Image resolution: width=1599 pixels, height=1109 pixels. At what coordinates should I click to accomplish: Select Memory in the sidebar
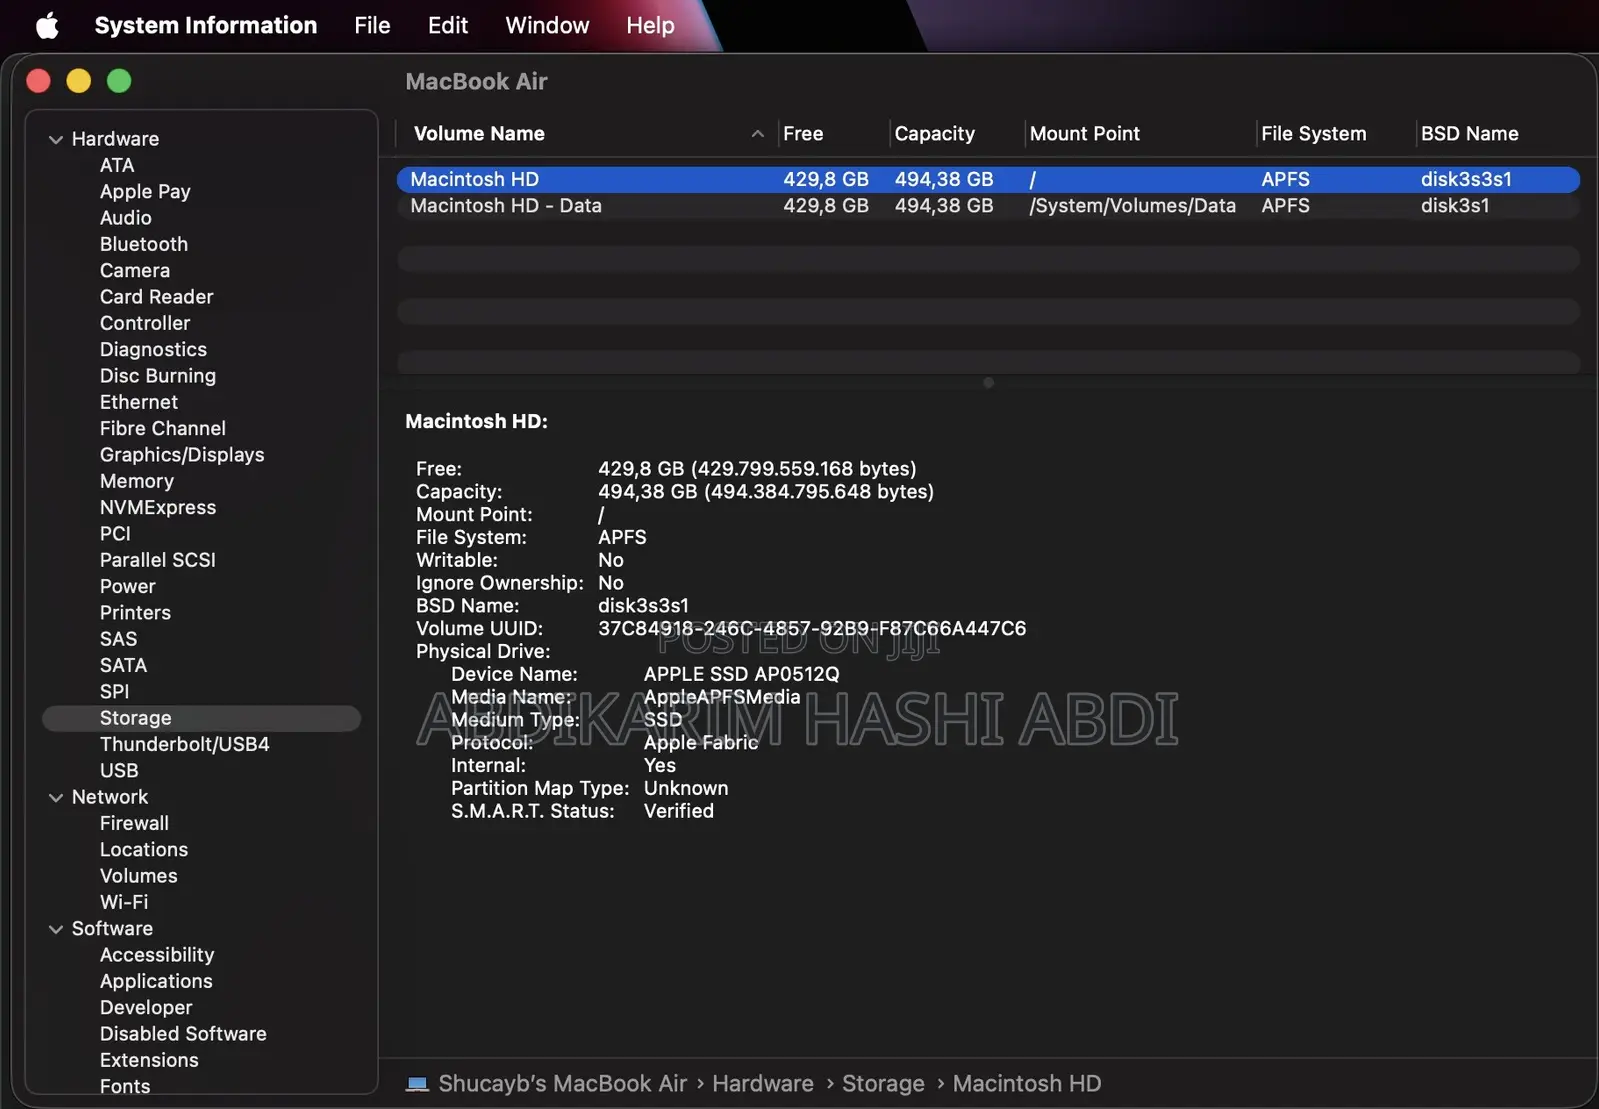(137, 481)
